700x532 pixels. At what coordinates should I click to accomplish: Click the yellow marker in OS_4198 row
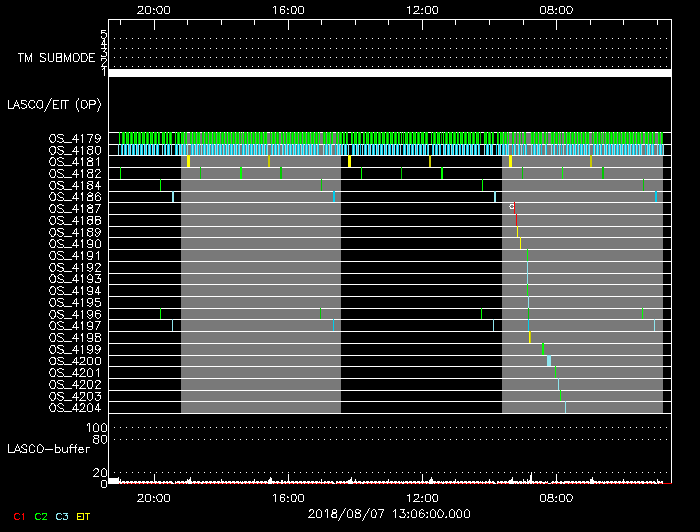(x=530, y=338)
